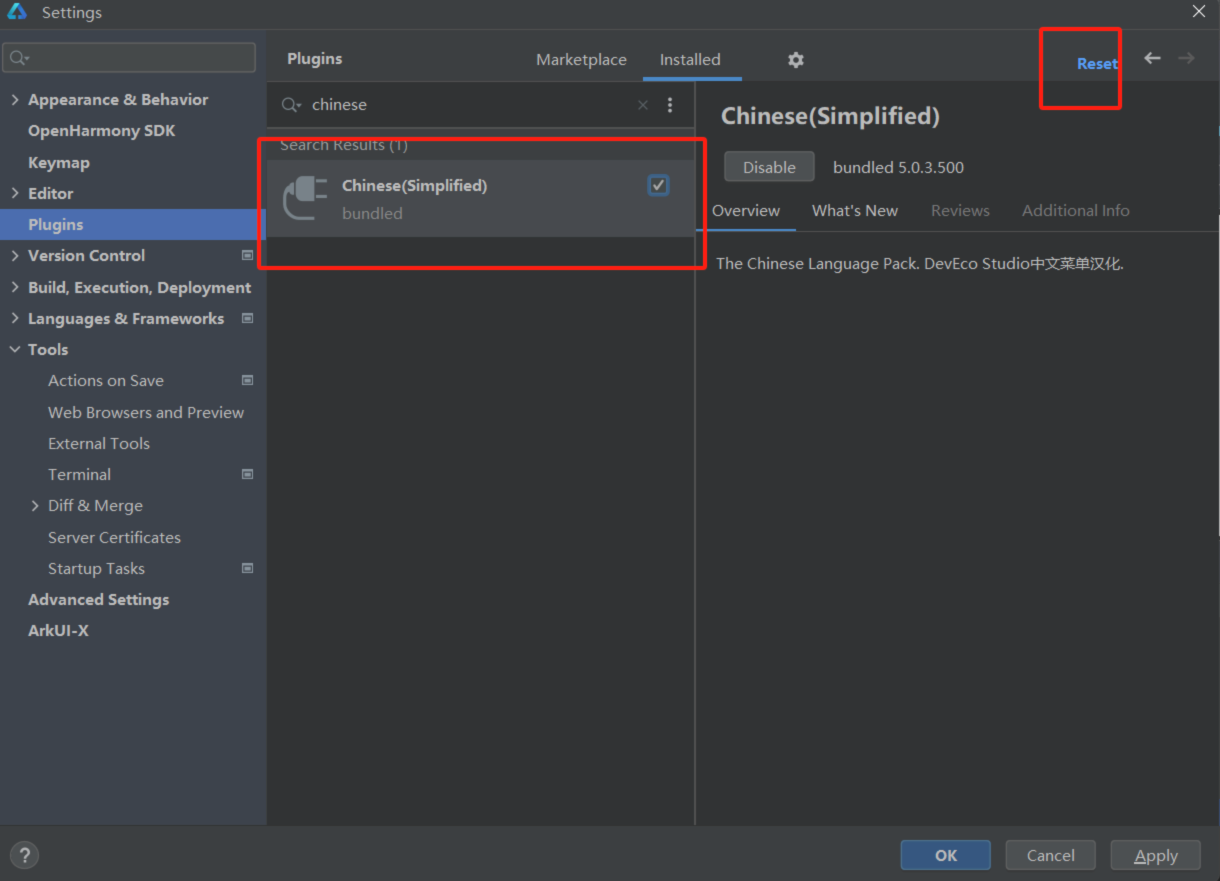Click 'bundled 5.0.3.500' version text
The image size is (1220, 881).
898,168
